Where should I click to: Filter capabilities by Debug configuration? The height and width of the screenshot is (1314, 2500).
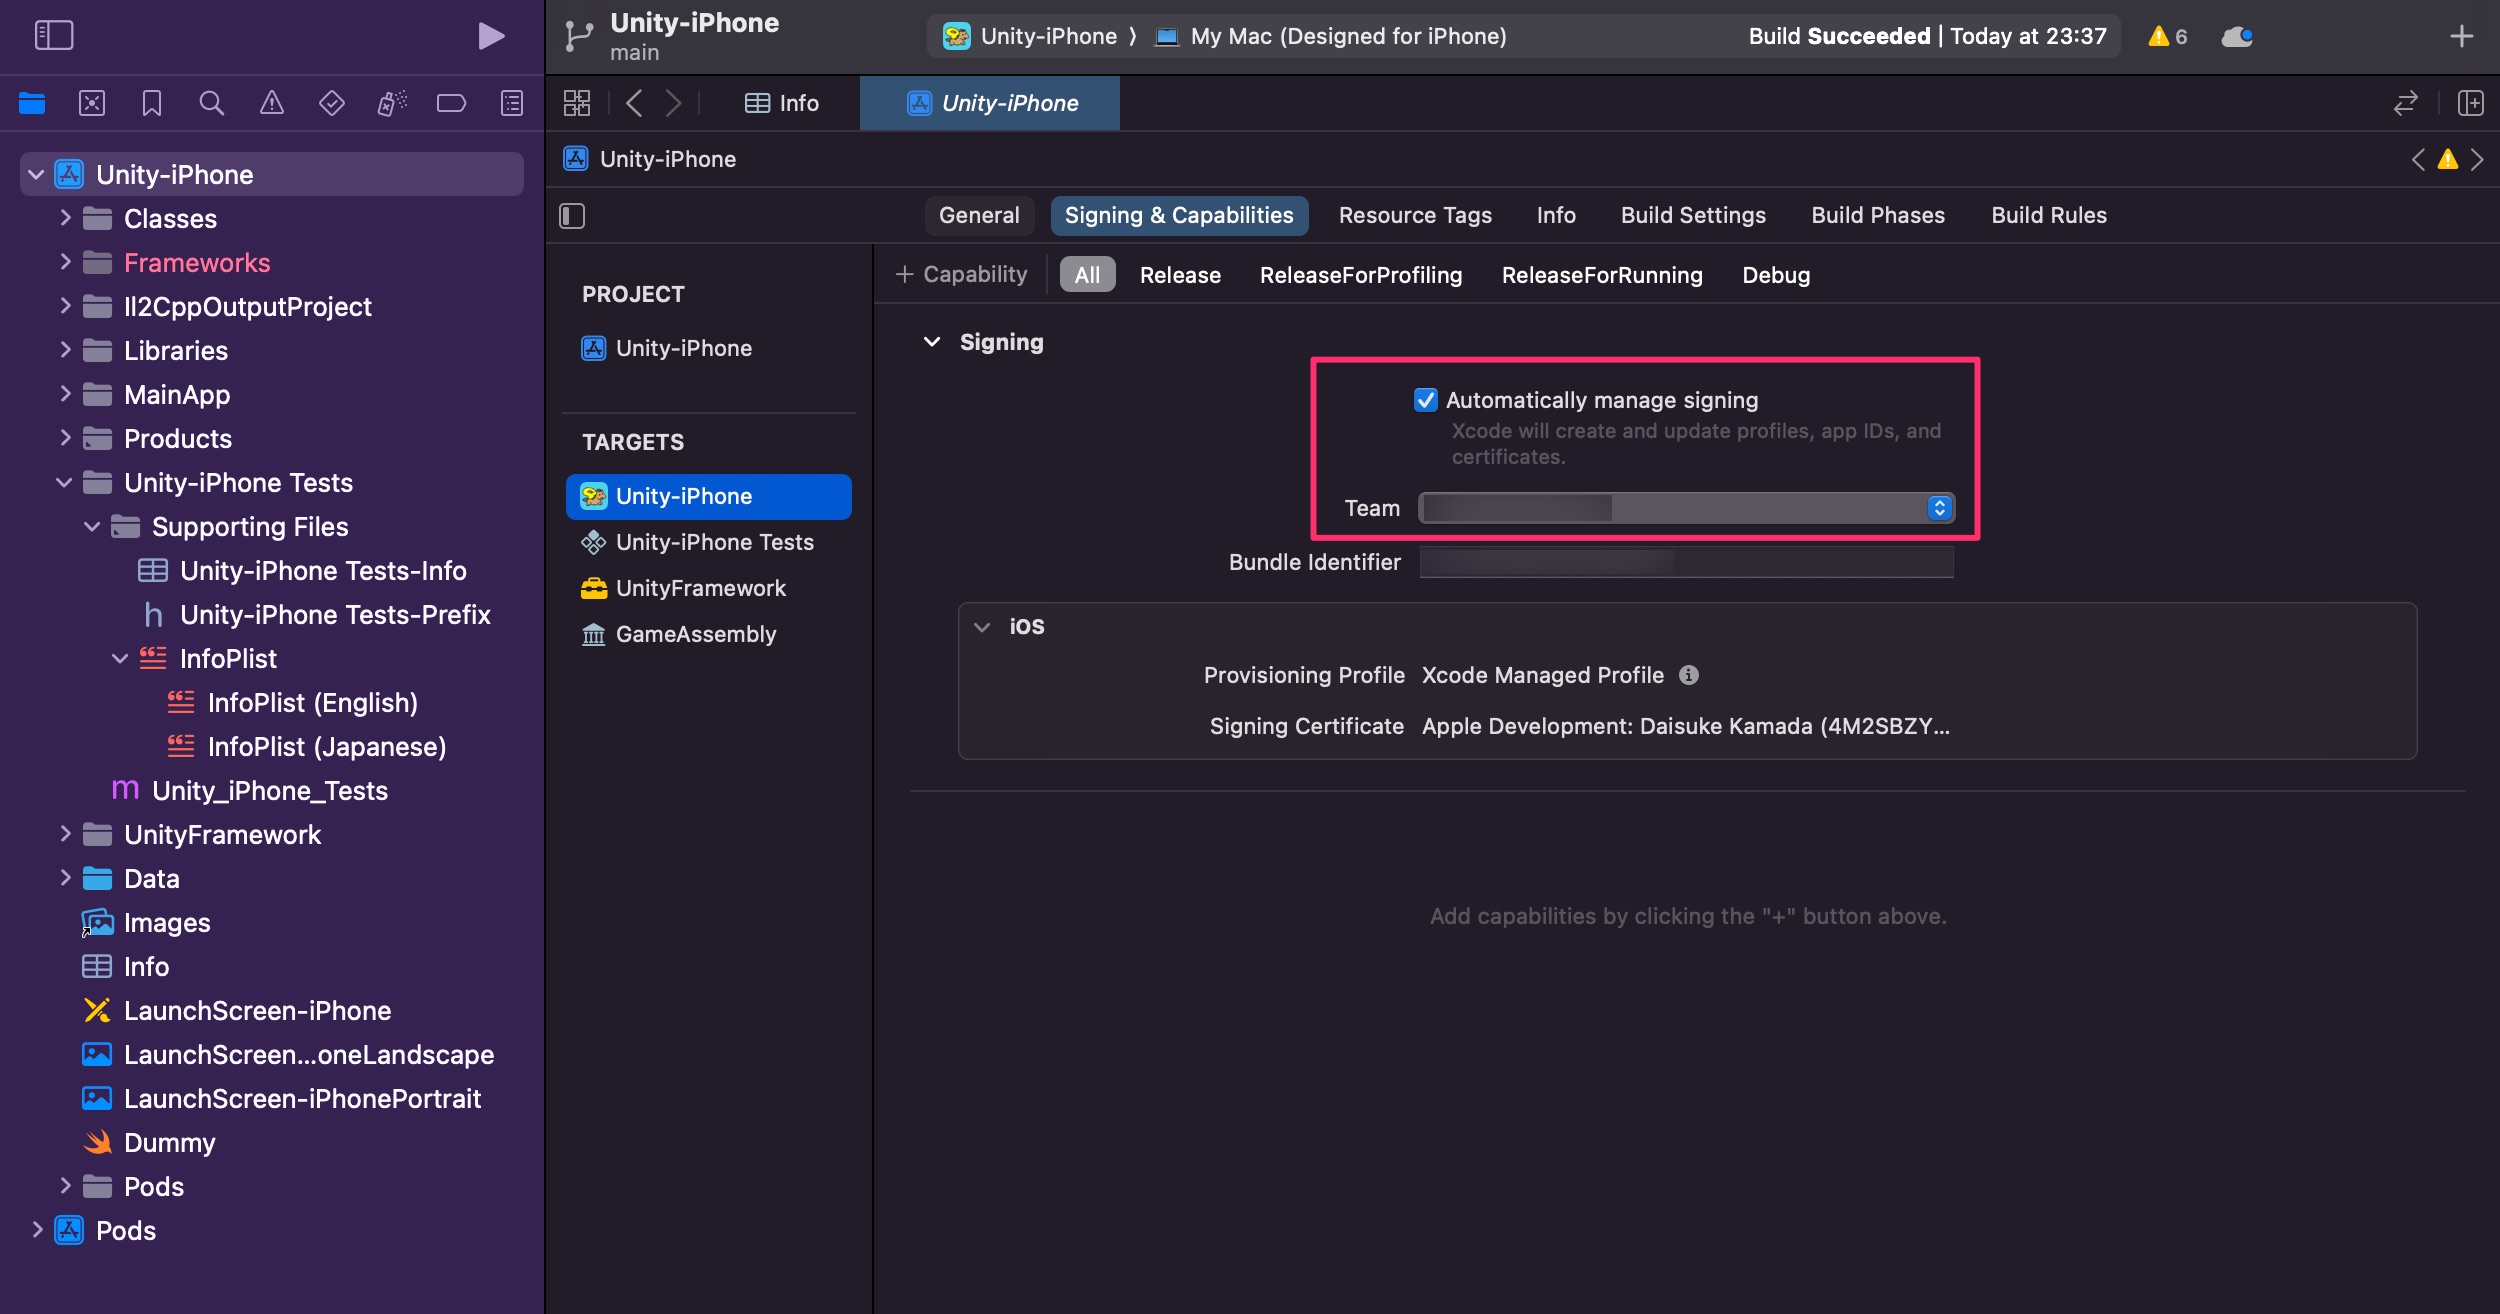(1776, 275)
